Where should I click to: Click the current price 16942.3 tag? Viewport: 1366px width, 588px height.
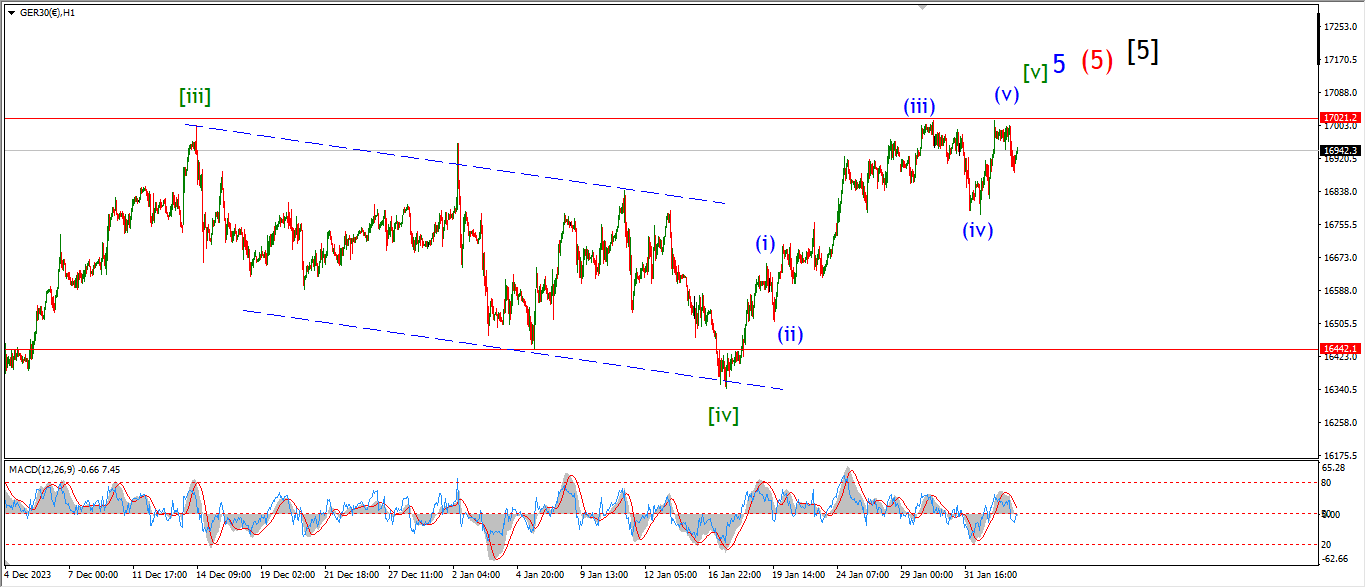(1340, 151)
